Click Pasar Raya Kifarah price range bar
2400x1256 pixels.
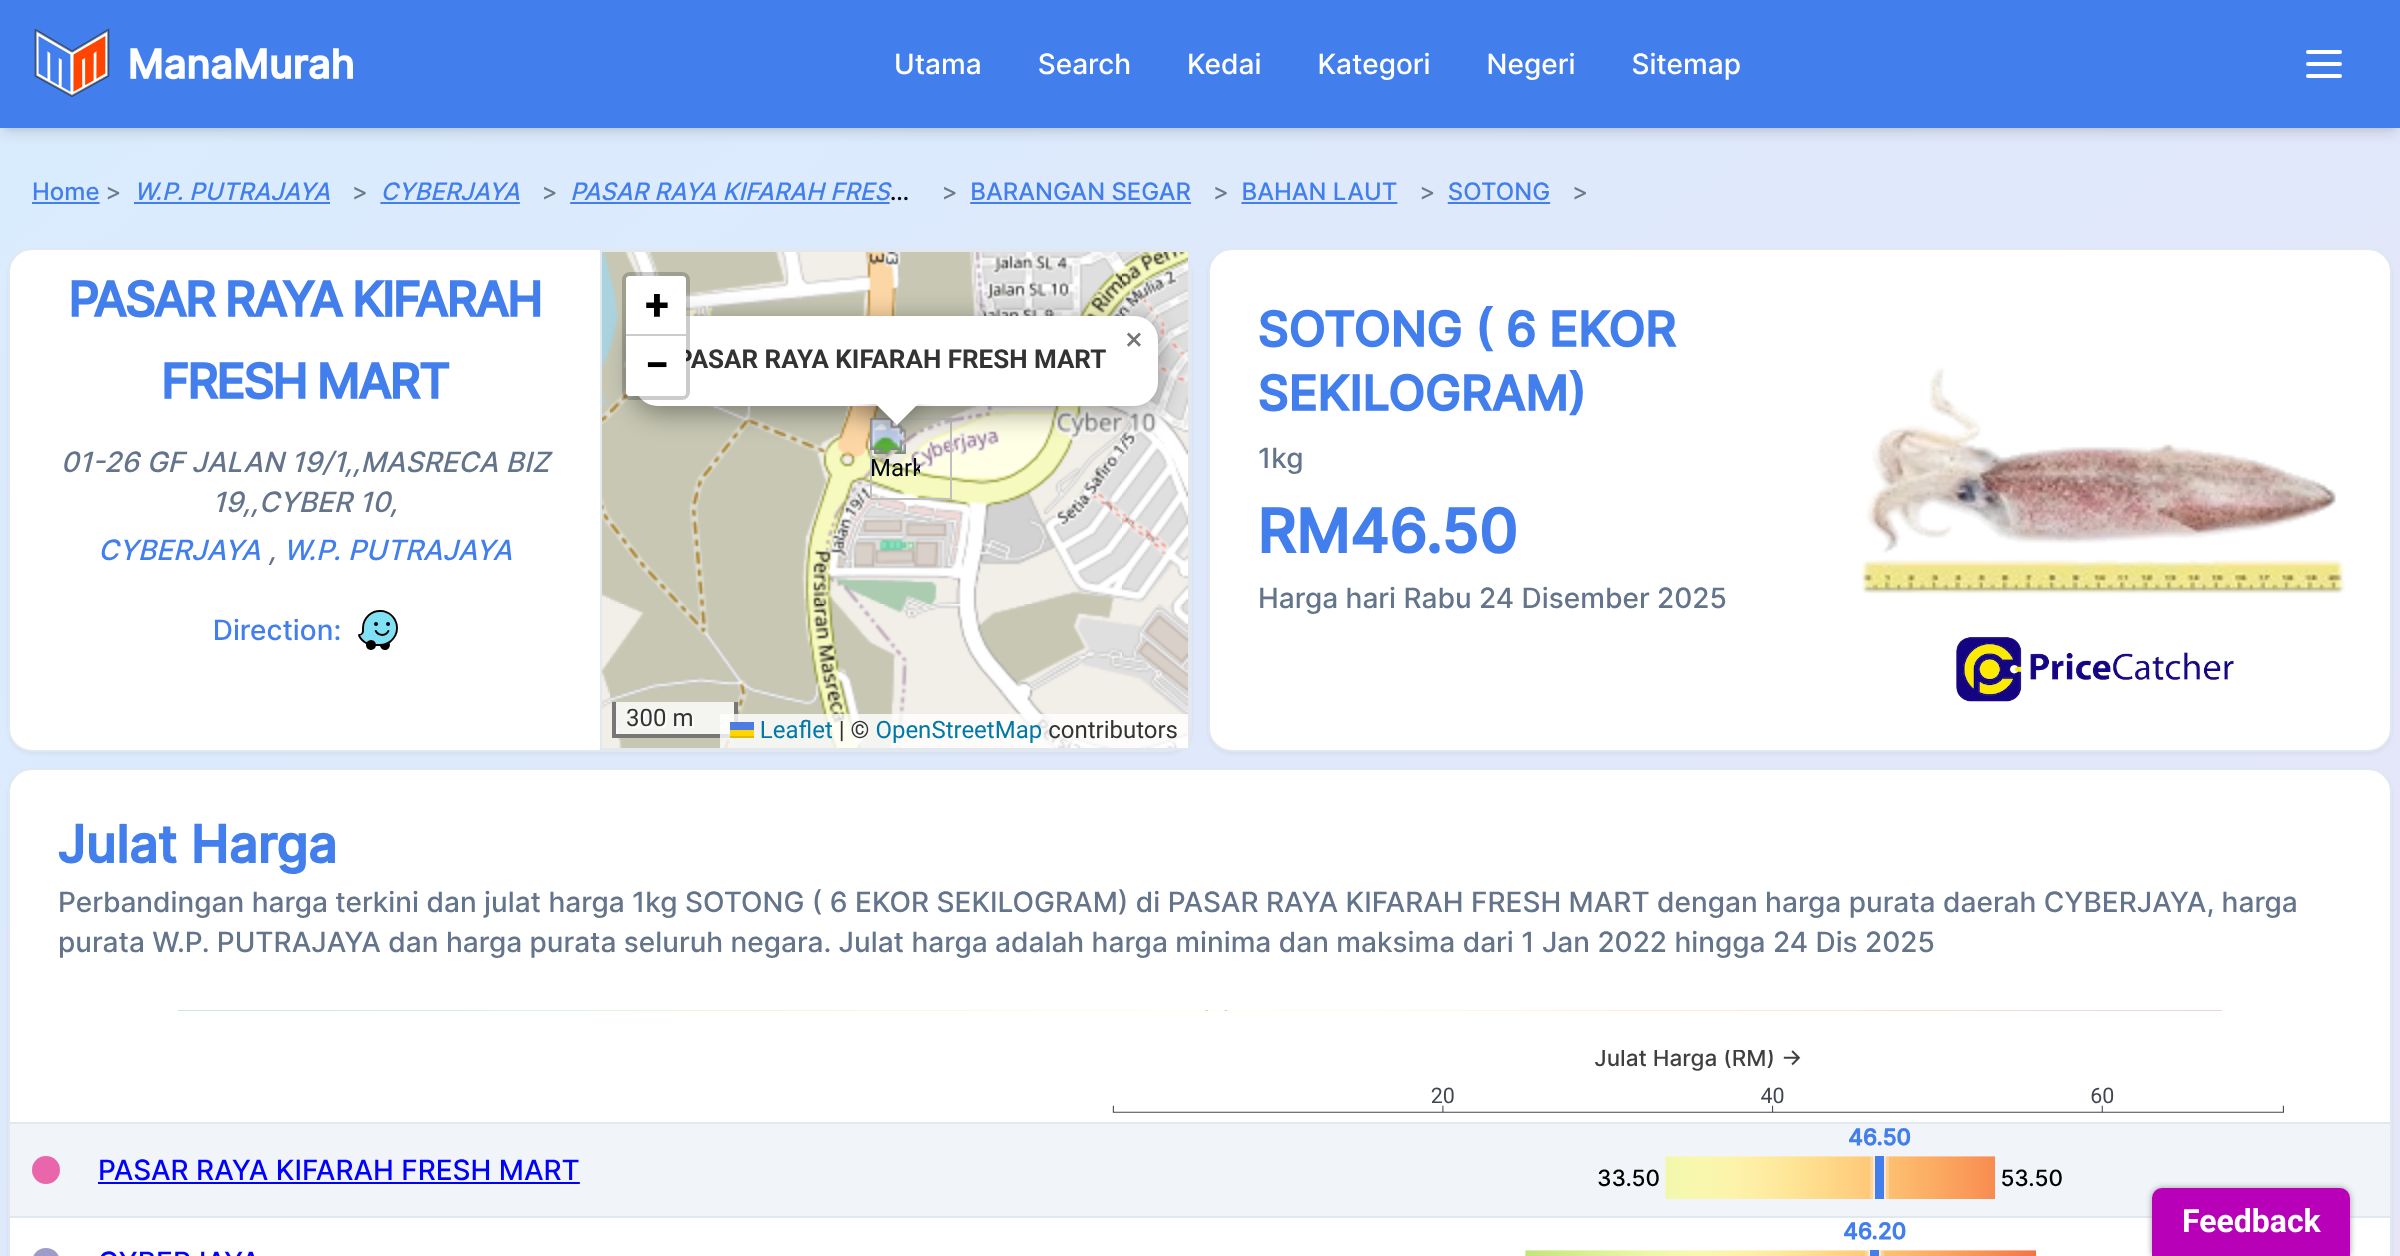tap(1830, 1177)
